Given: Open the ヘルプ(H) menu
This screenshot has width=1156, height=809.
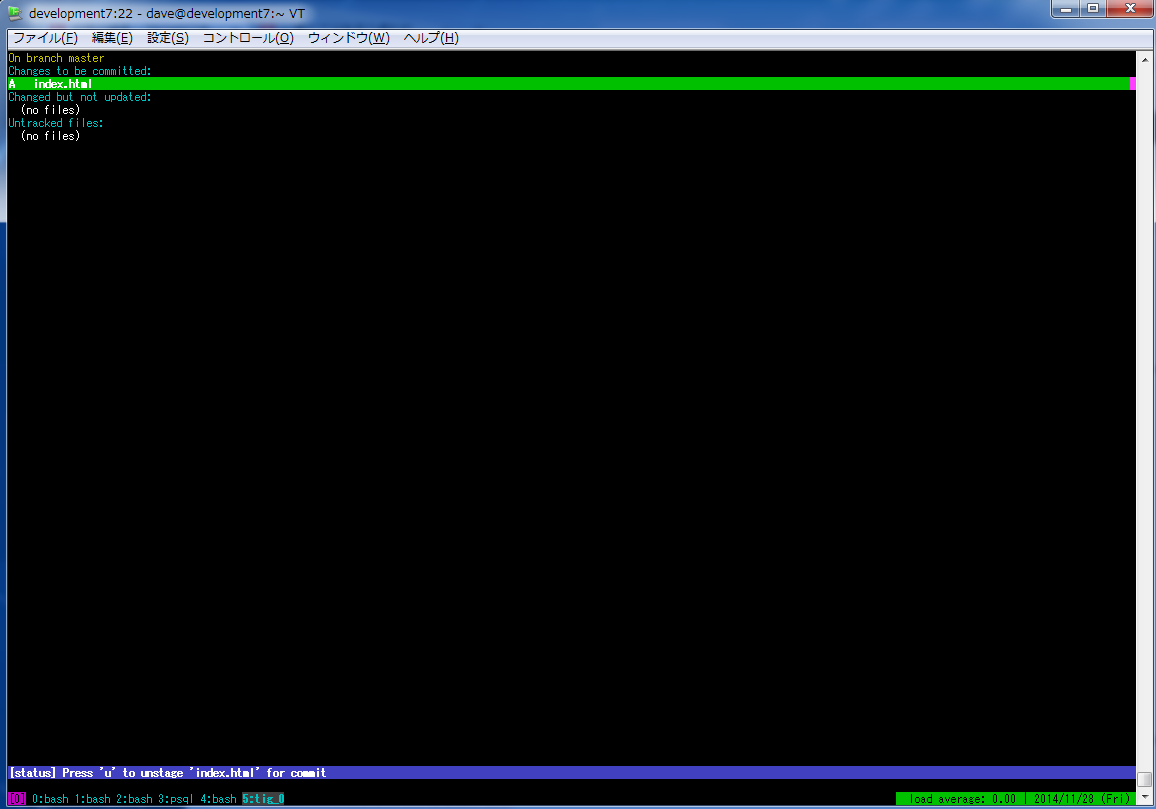Looking at the screenshot, I should coord(431,38).
